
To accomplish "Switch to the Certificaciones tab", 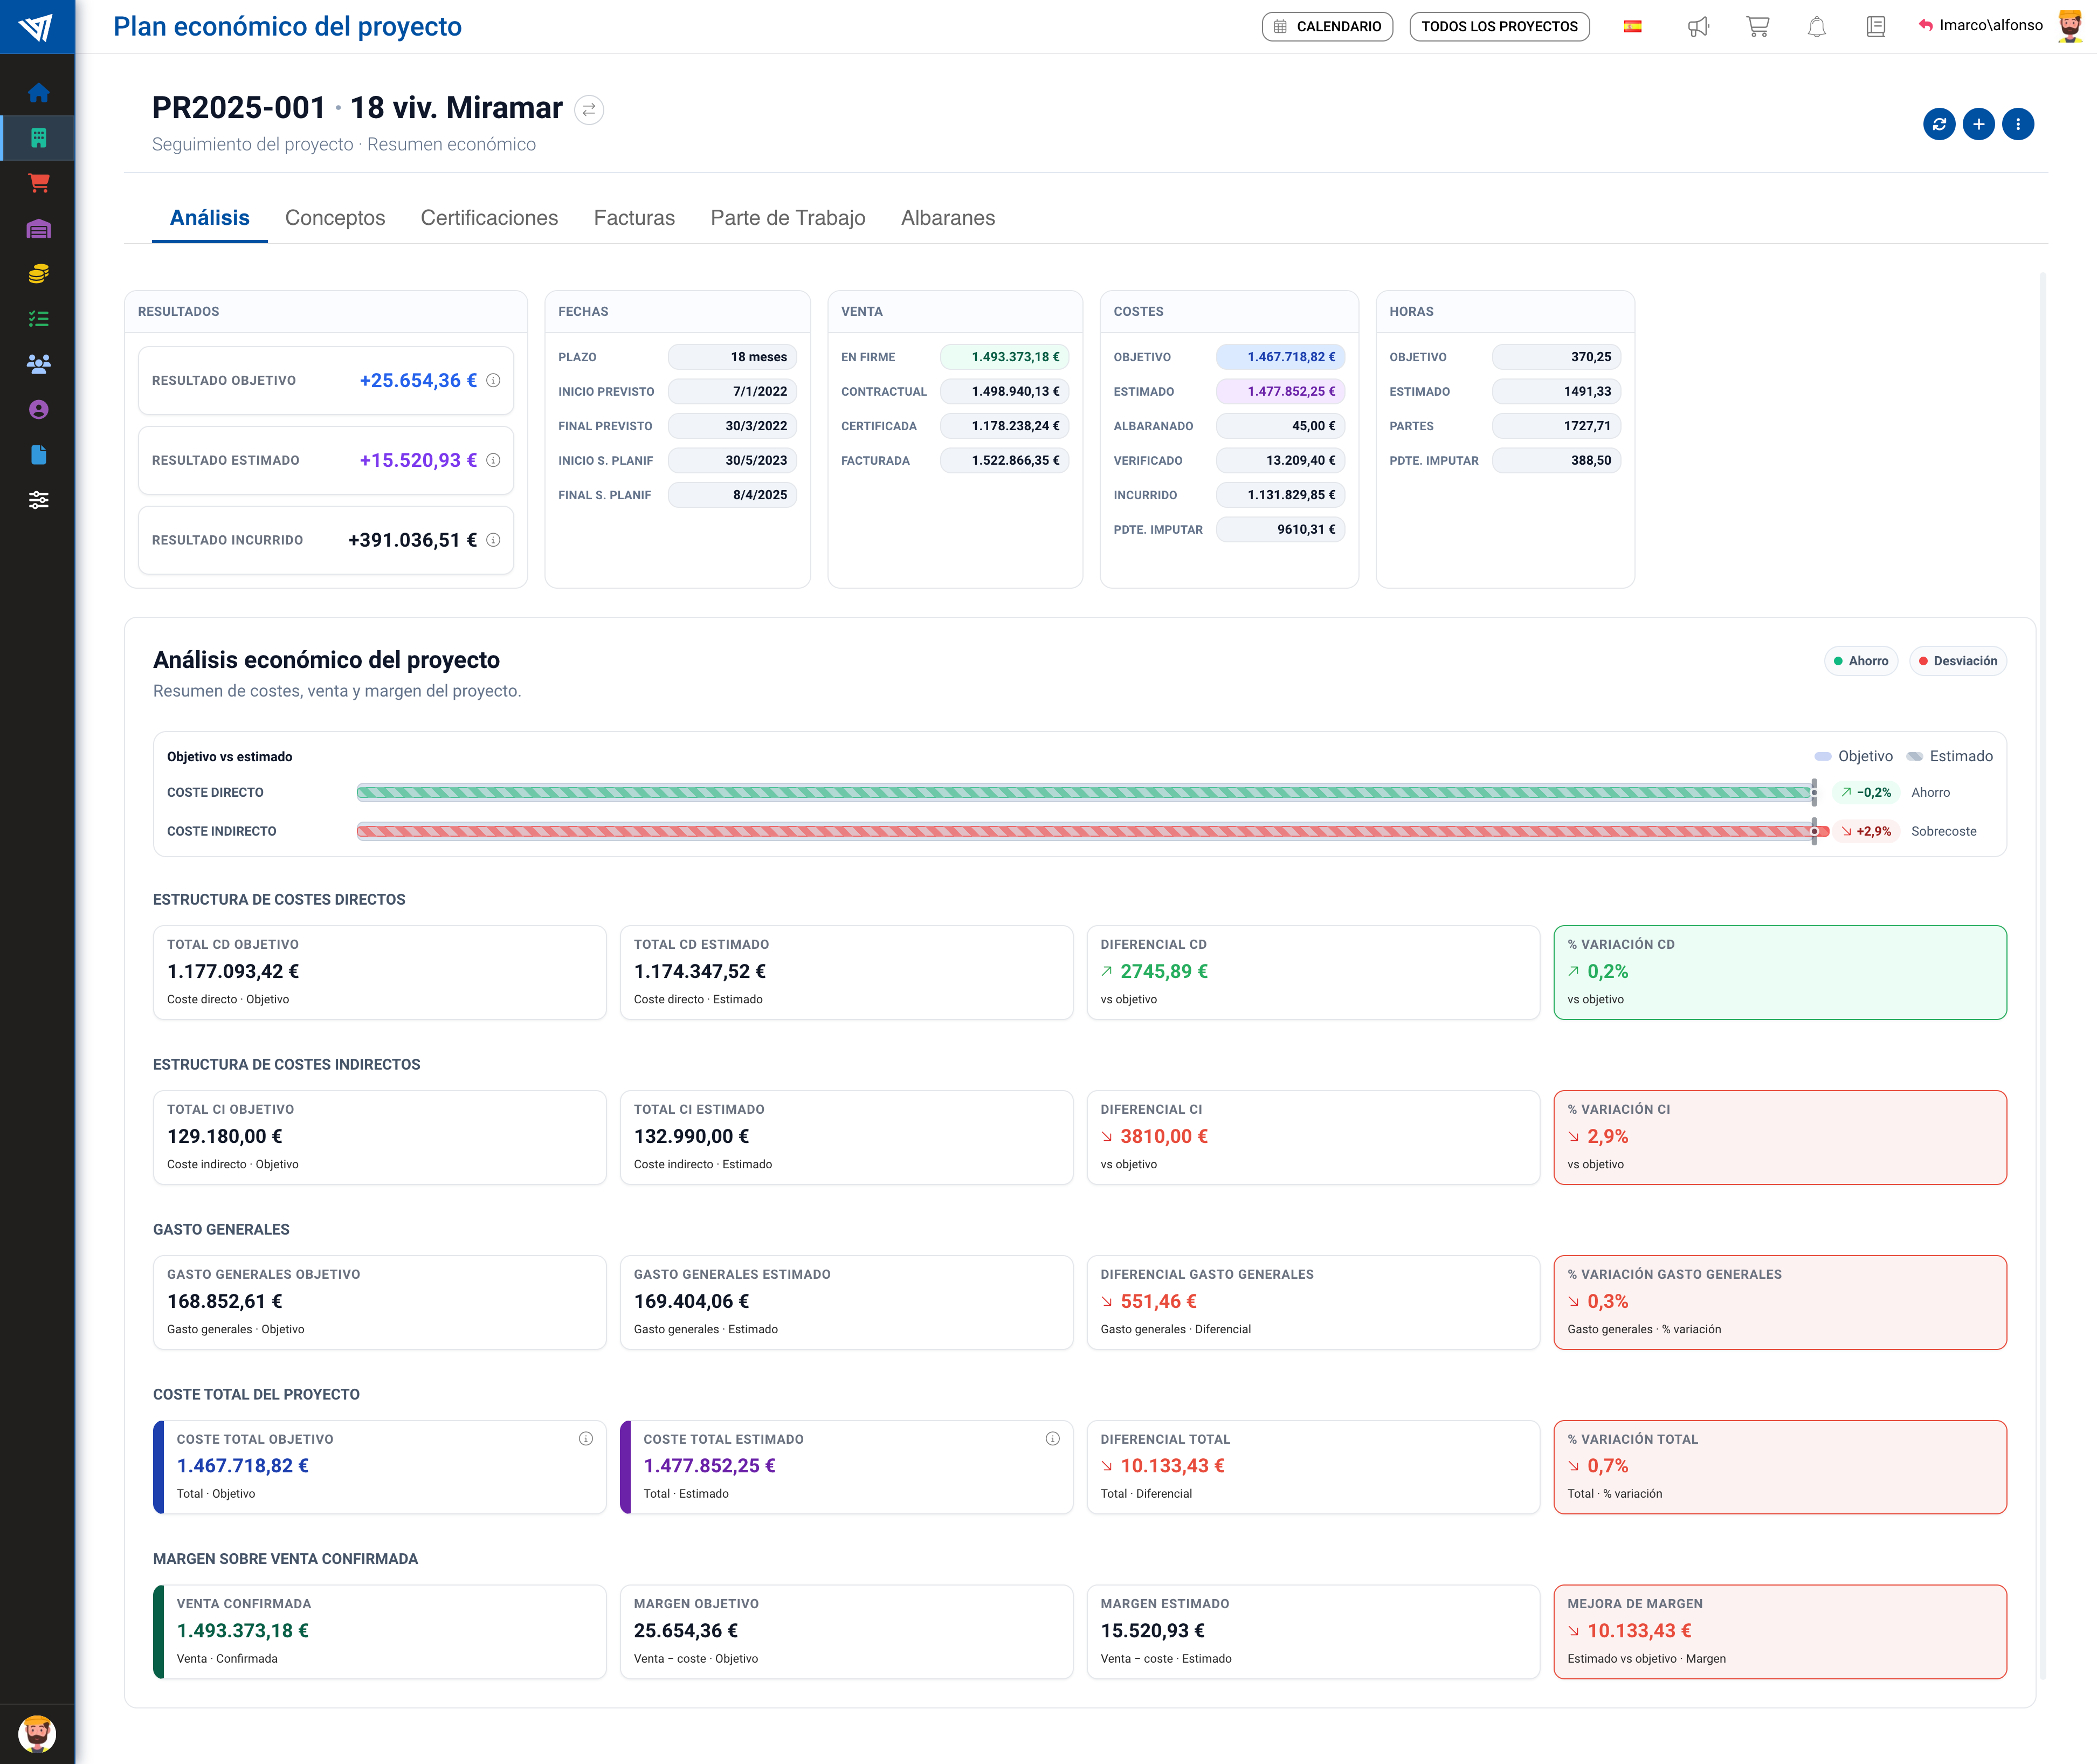I will [489, 218].
